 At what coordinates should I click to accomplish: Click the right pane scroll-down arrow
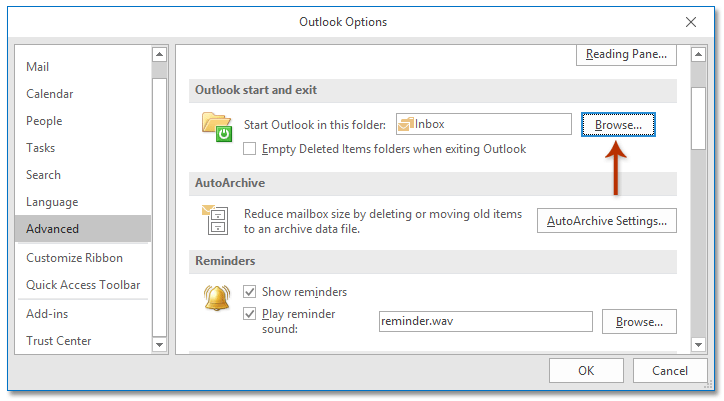coord(698,344)
